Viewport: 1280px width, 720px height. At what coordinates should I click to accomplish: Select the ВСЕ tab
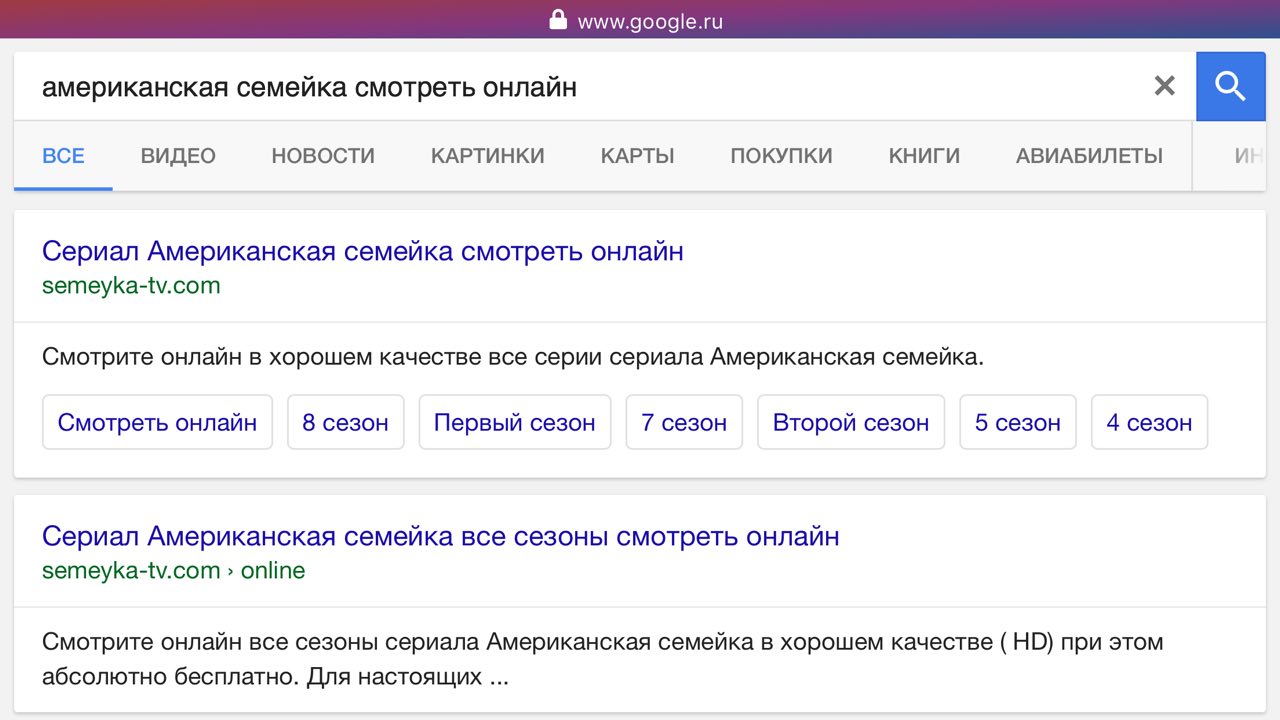[63, 156]
